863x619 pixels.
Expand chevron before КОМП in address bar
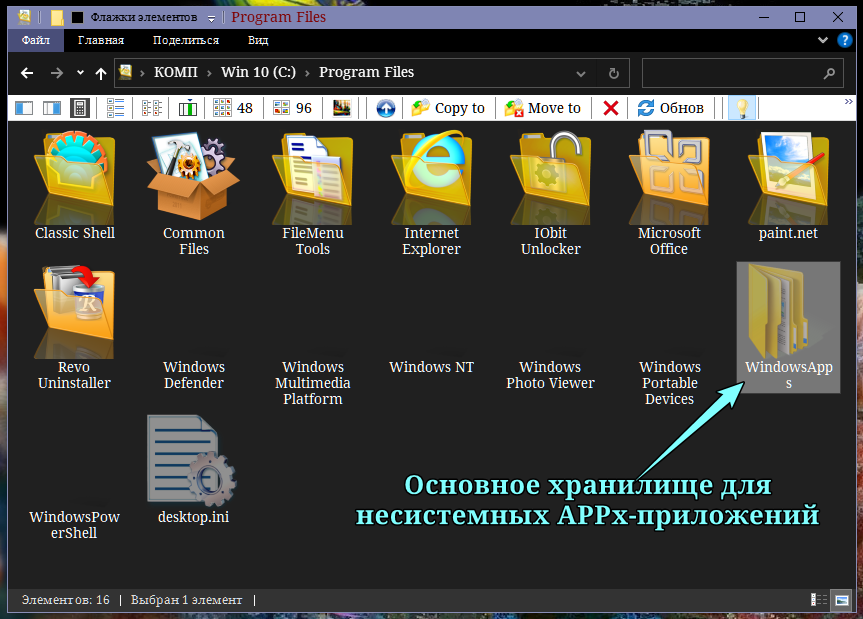142,73
